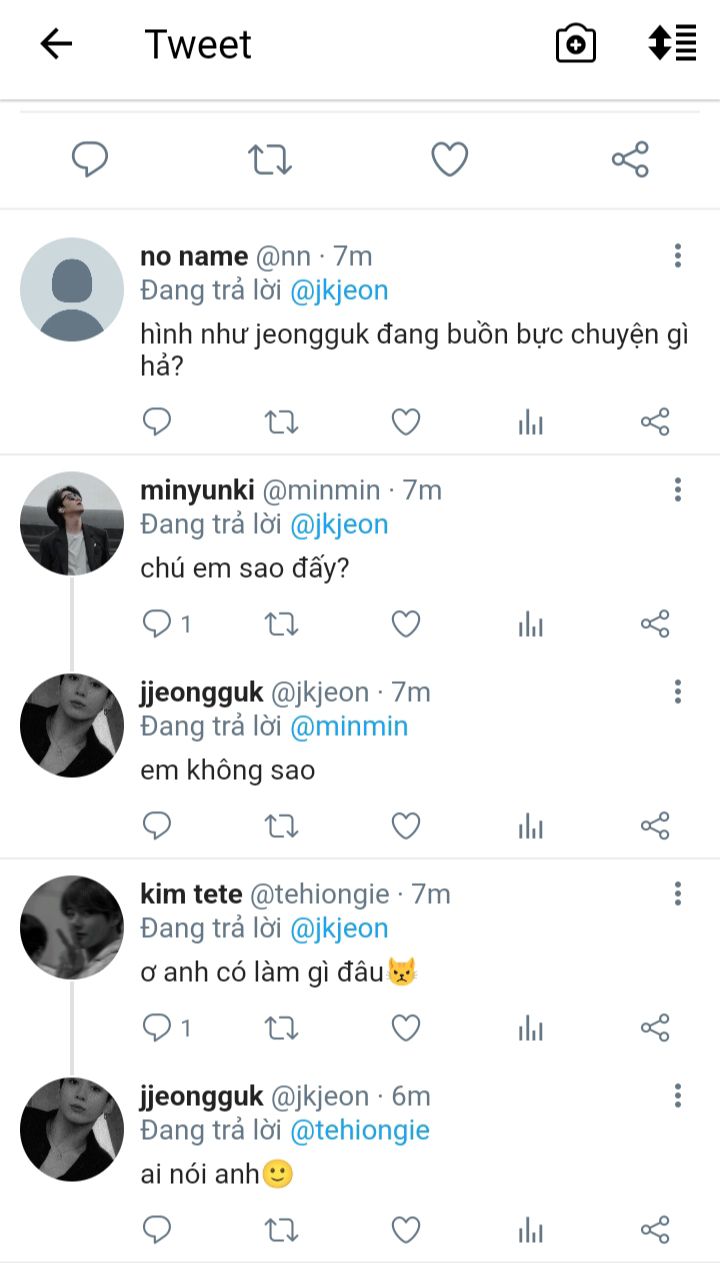Reply to minyunki's comment
Image resolution: width=720 pixels, height=1263 pixels.
coord(158,625)
